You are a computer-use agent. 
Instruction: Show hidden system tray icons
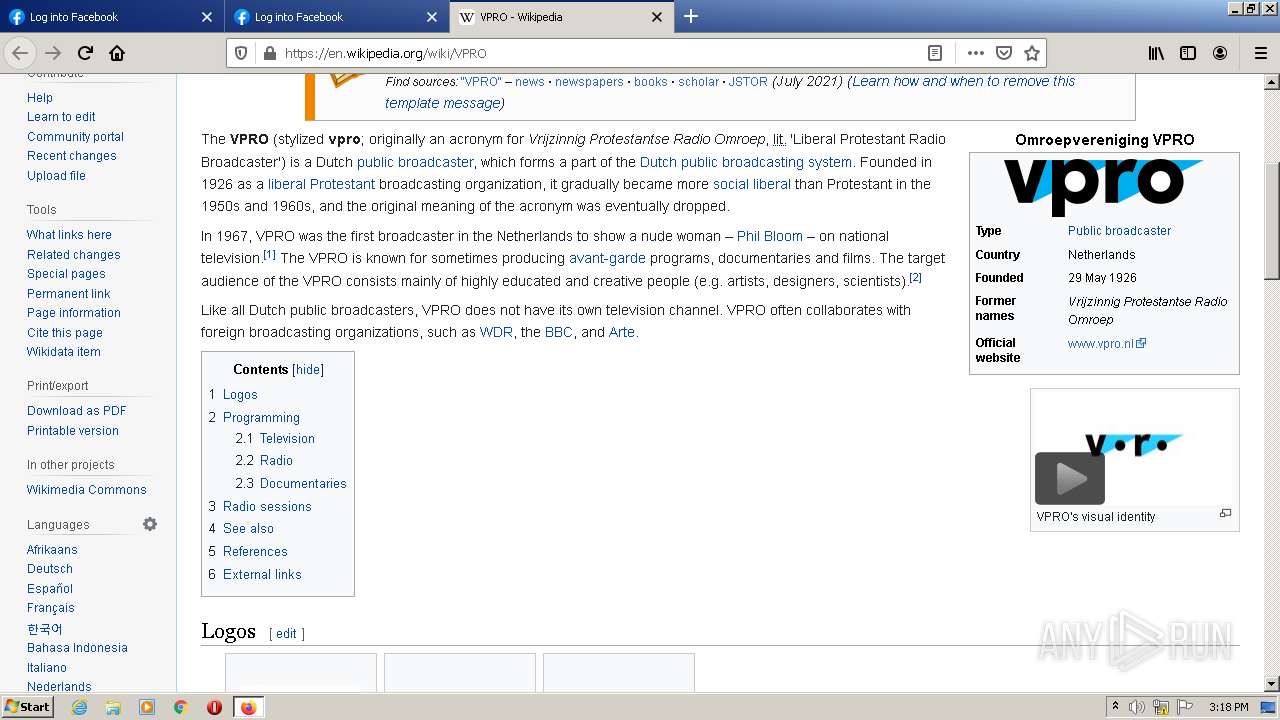point(1115,707)
